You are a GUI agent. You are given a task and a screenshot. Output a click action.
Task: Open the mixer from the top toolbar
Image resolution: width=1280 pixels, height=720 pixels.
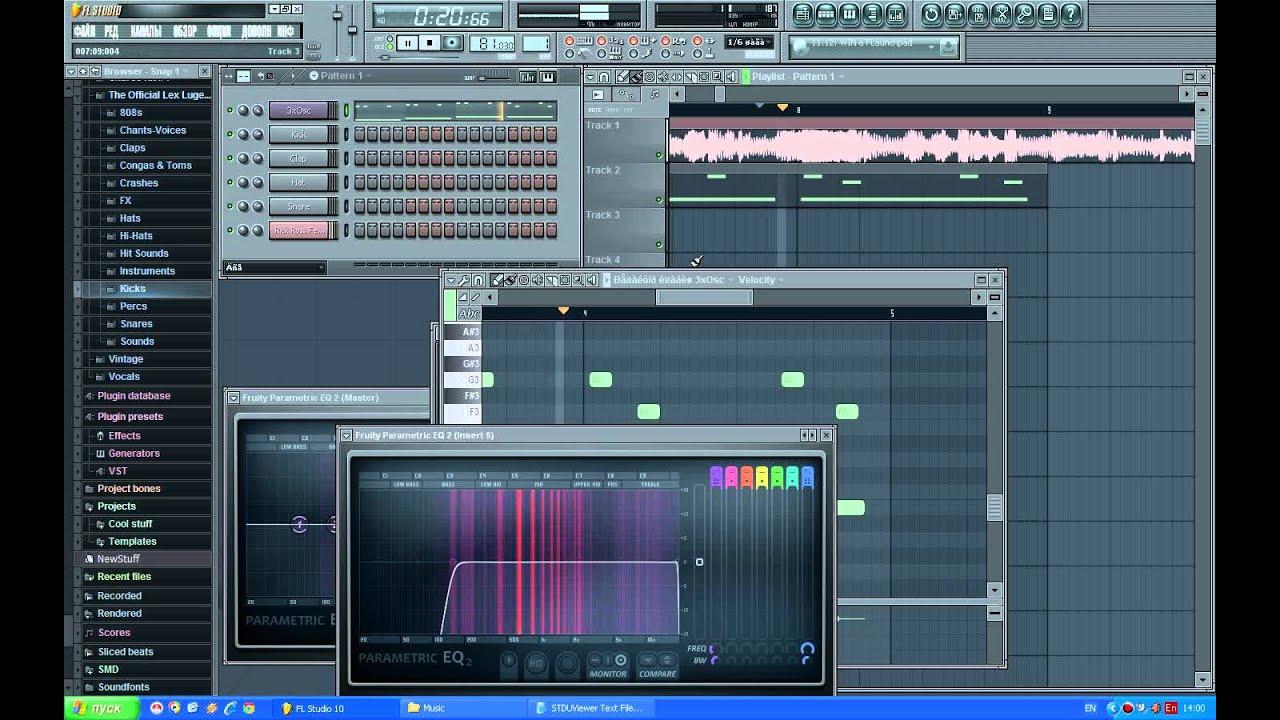pos(896,14)
